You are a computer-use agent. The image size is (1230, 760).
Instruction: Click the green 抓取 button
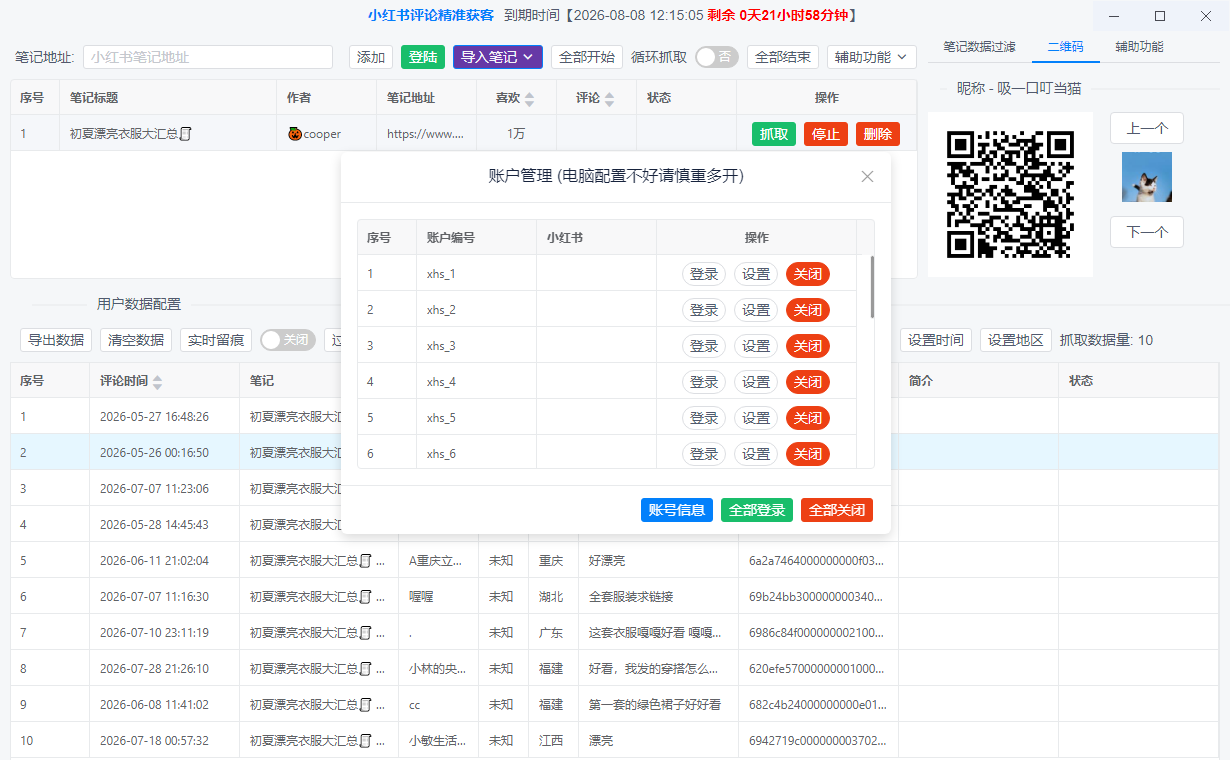[774, 134]
